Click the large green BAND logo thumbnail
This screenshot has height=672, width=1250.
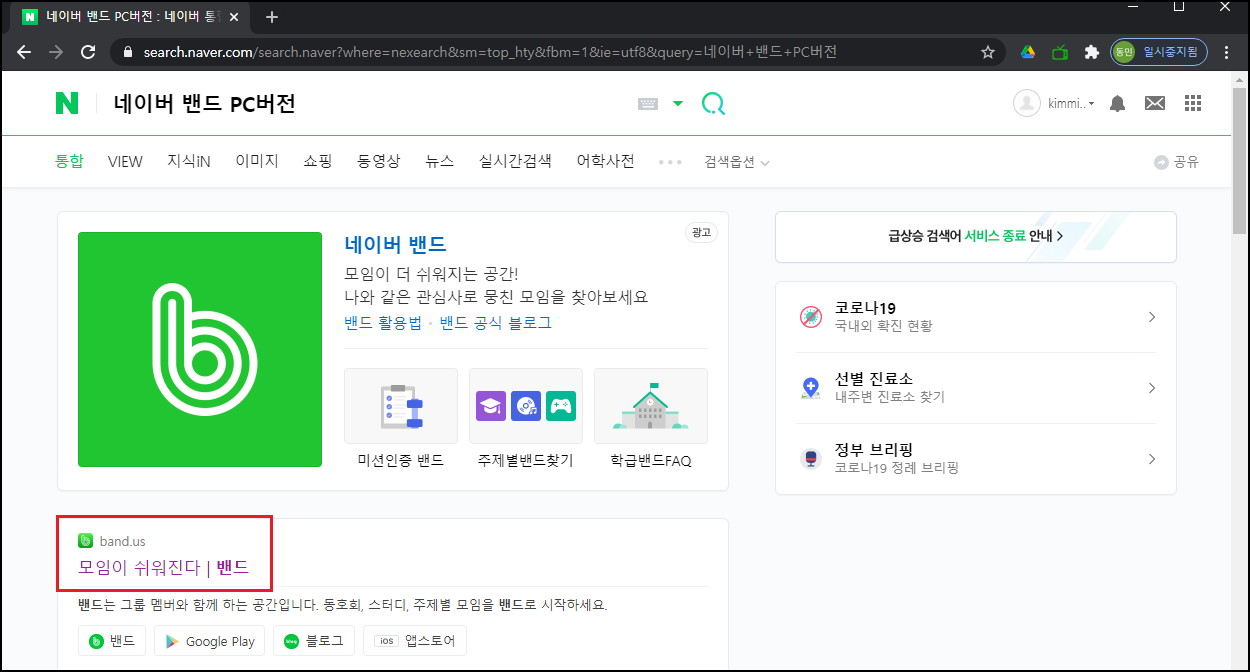tap(200, 349)
